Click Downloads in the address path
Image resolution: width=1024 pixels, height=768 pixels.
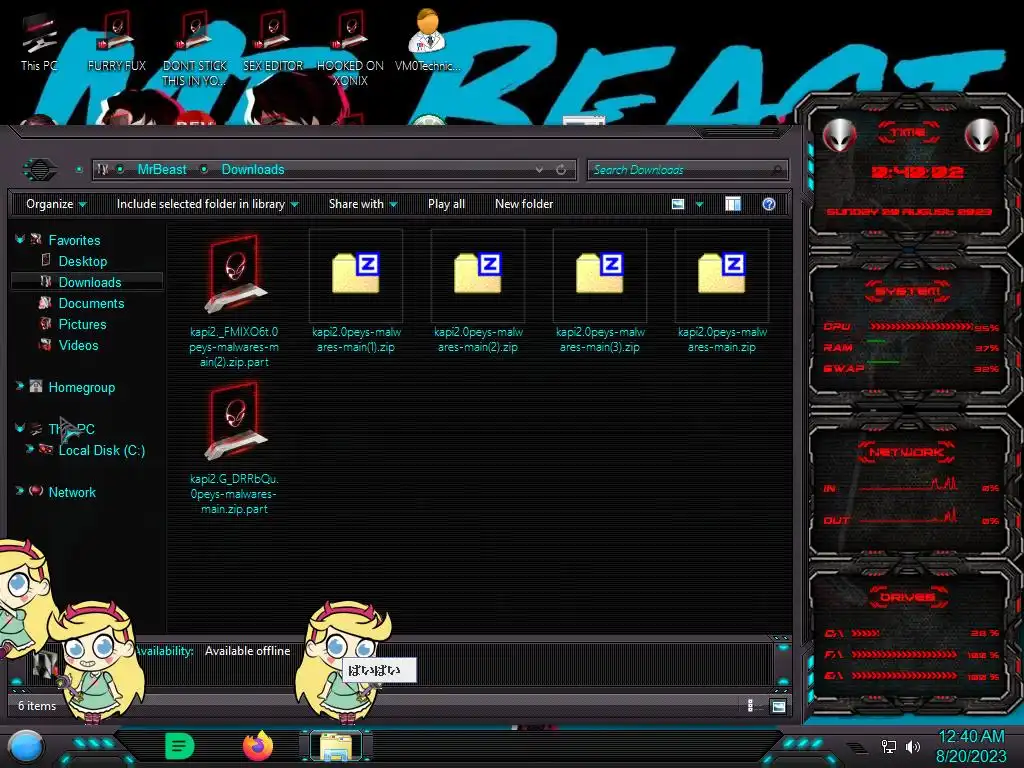click(x=253, y=170)
